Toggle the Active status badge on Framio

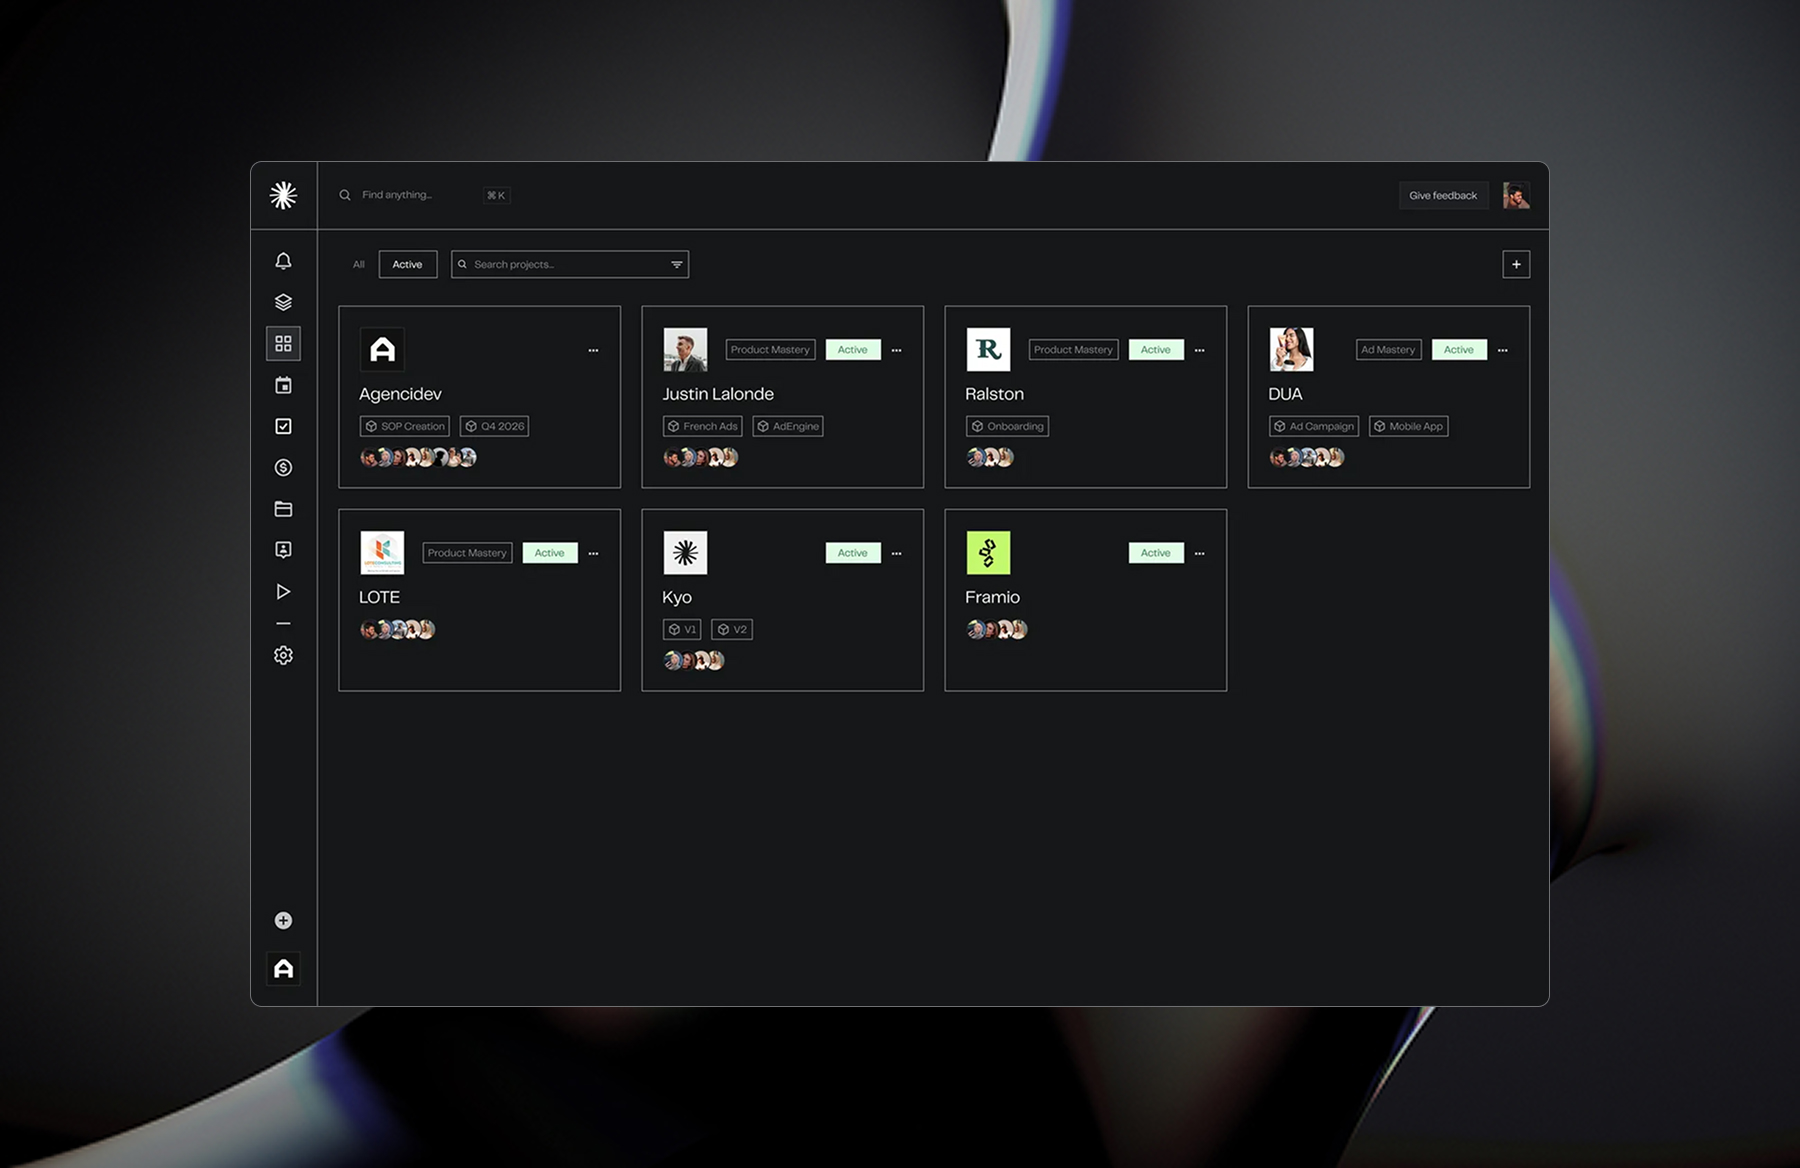click(x=1155, y=553)
